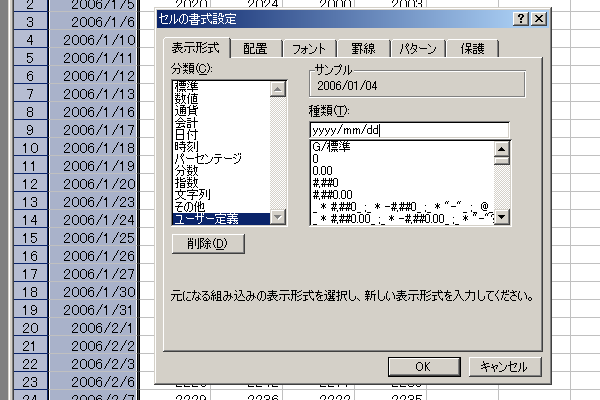Viewport: 600px width, 400px height.
Task: Select the #,##0 format type
Action: (x=402, y=183)
